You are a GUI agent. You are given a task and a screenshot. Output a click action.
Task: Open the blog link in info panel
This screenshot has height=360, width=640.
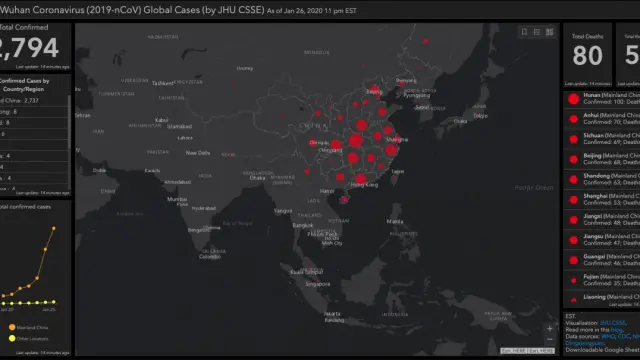(x=616, y=330)
